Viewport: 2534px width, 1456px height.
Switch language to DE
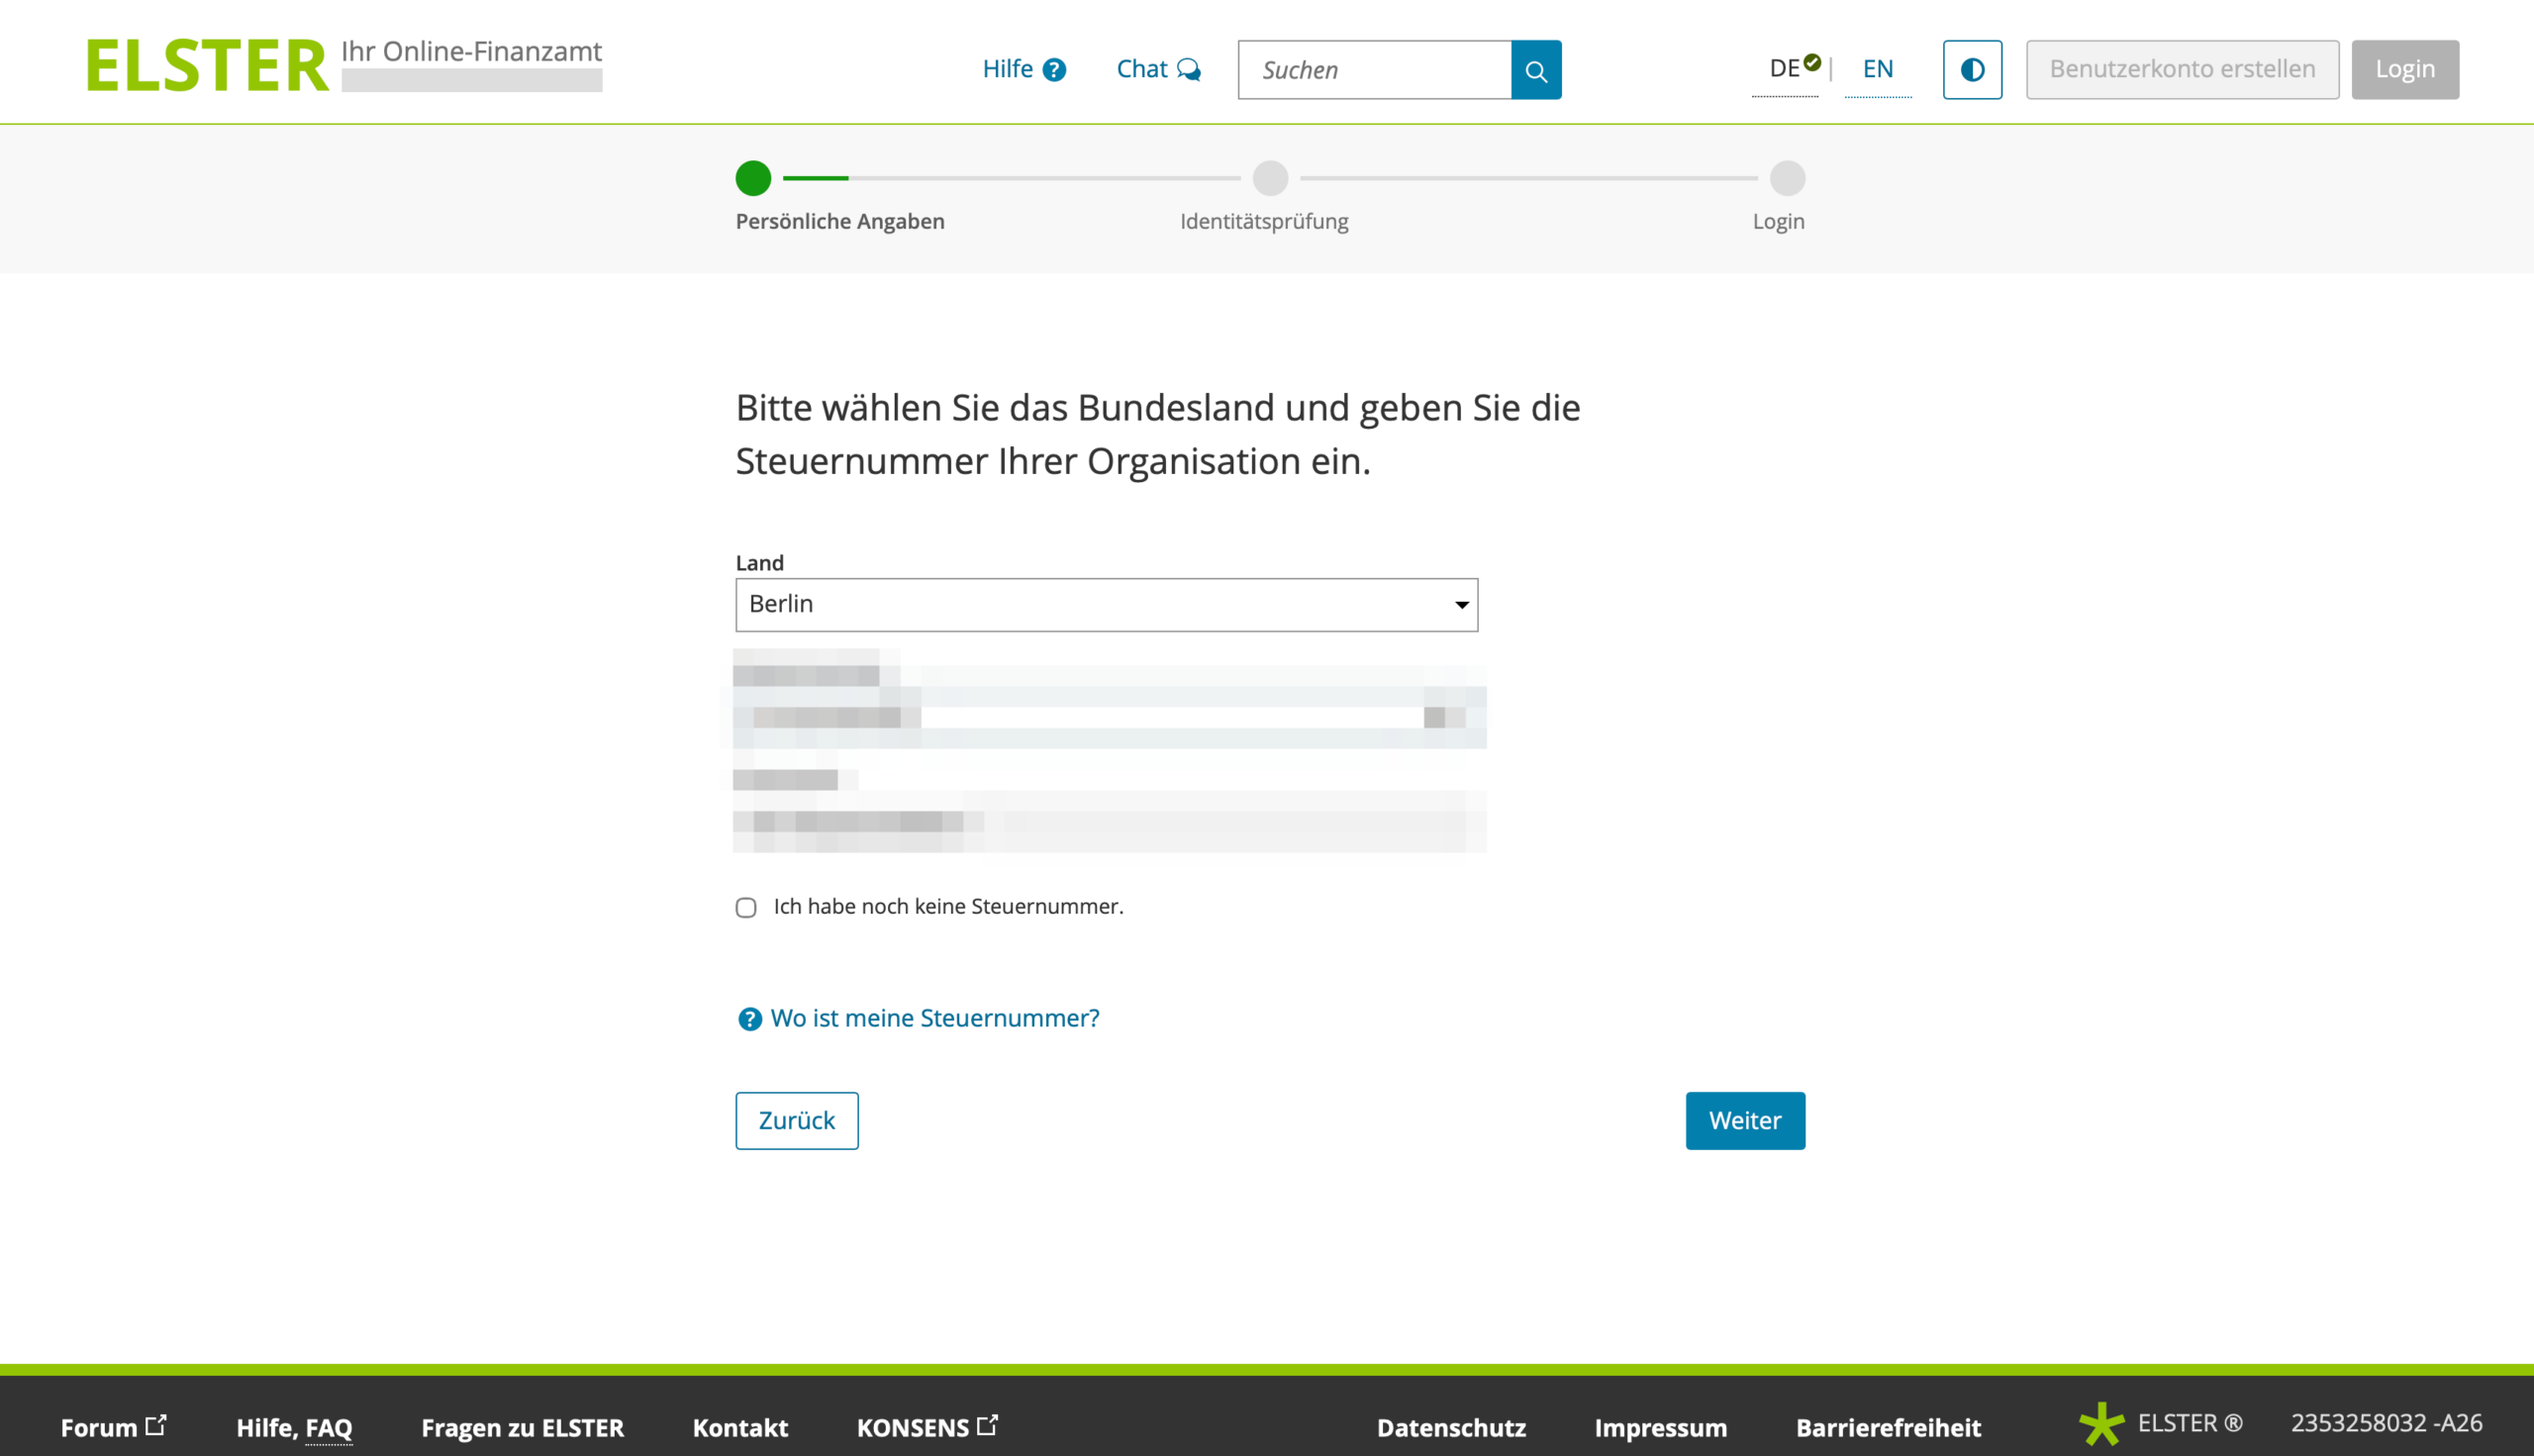tap(1784, 68)
